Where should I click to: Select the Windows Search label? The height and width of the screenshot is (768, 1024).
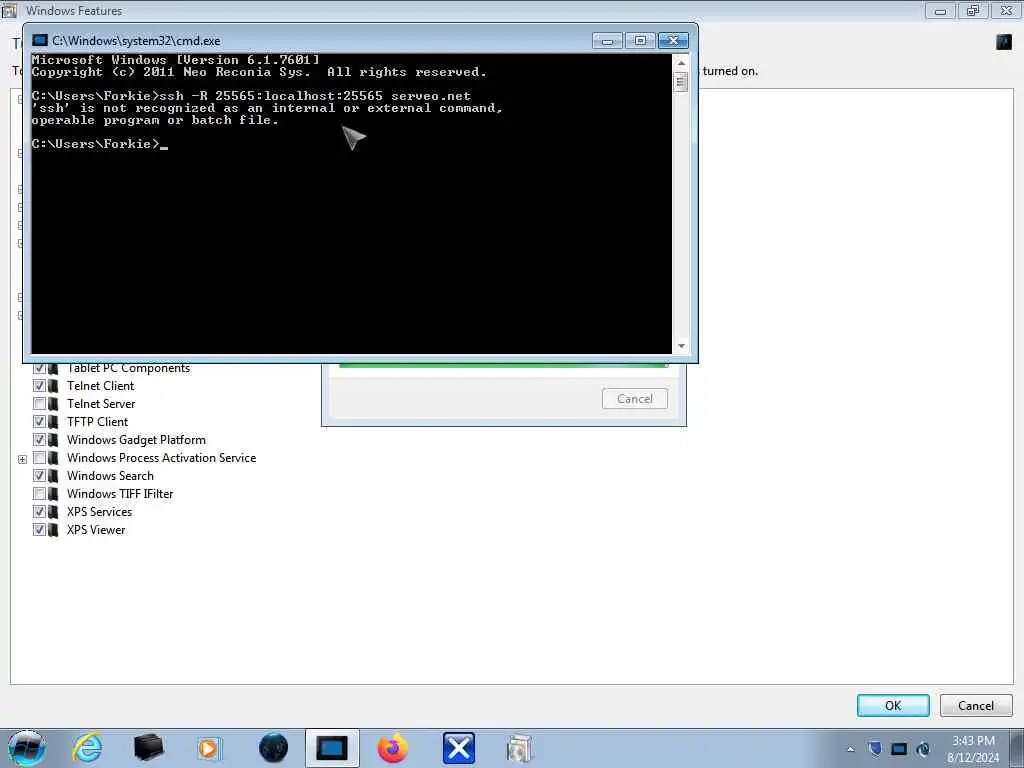click(x=110, y=475)
